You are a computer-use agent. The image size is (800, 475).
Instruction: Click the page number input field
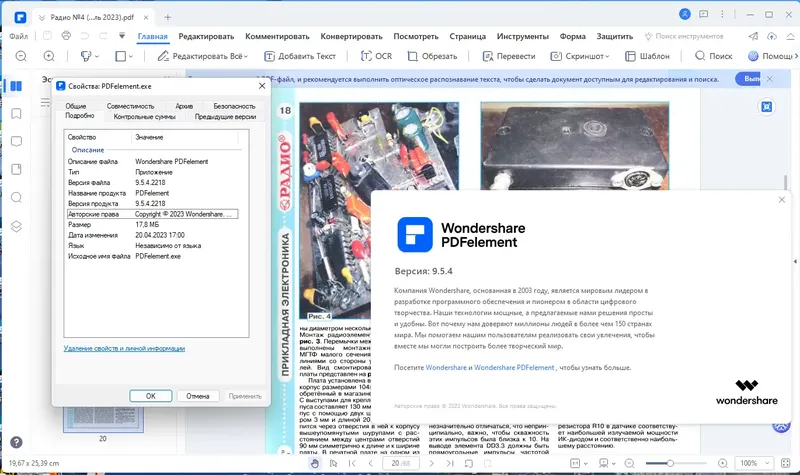[x=401, y=463]
